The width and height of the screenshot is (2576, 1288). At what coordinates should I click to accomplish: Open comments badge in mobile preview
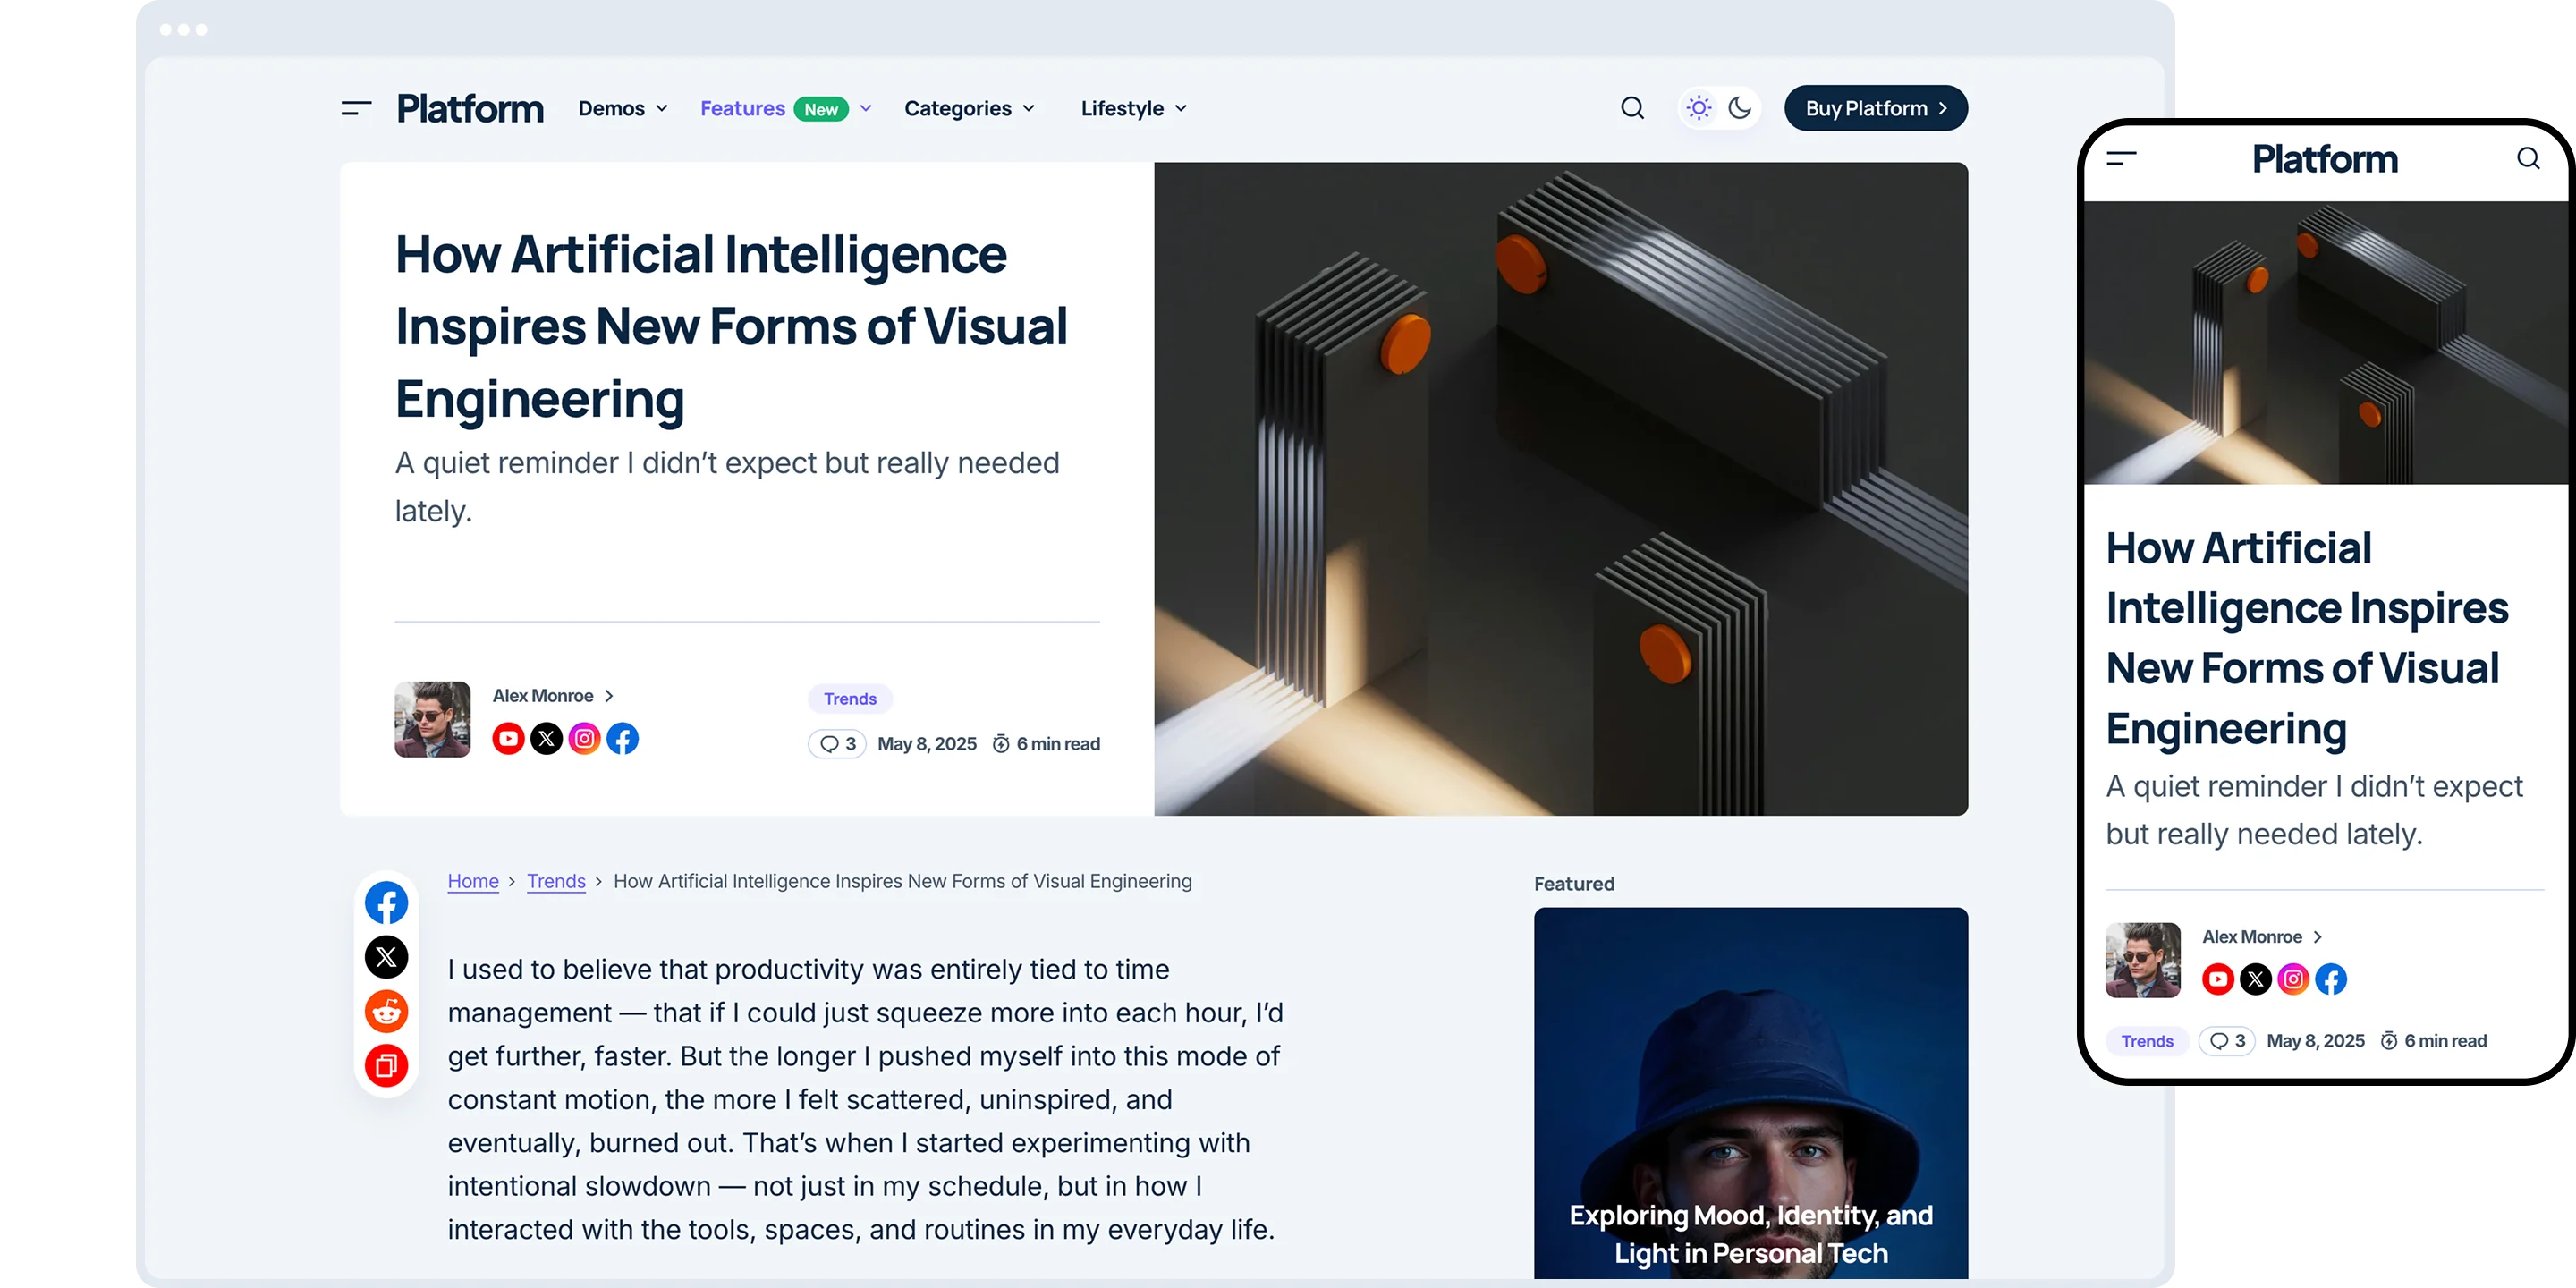pyautogui.click(x=2226, y=1041)
